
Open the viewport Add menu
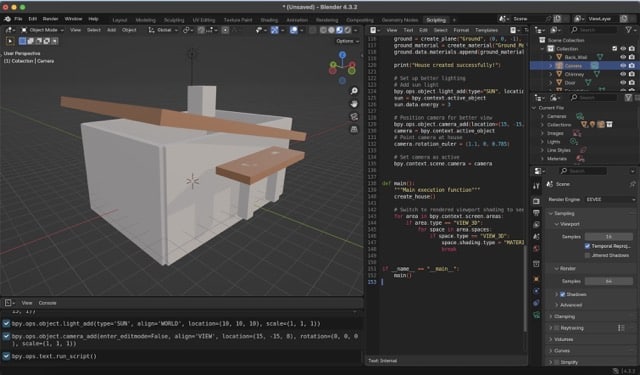tap(111, 30)
